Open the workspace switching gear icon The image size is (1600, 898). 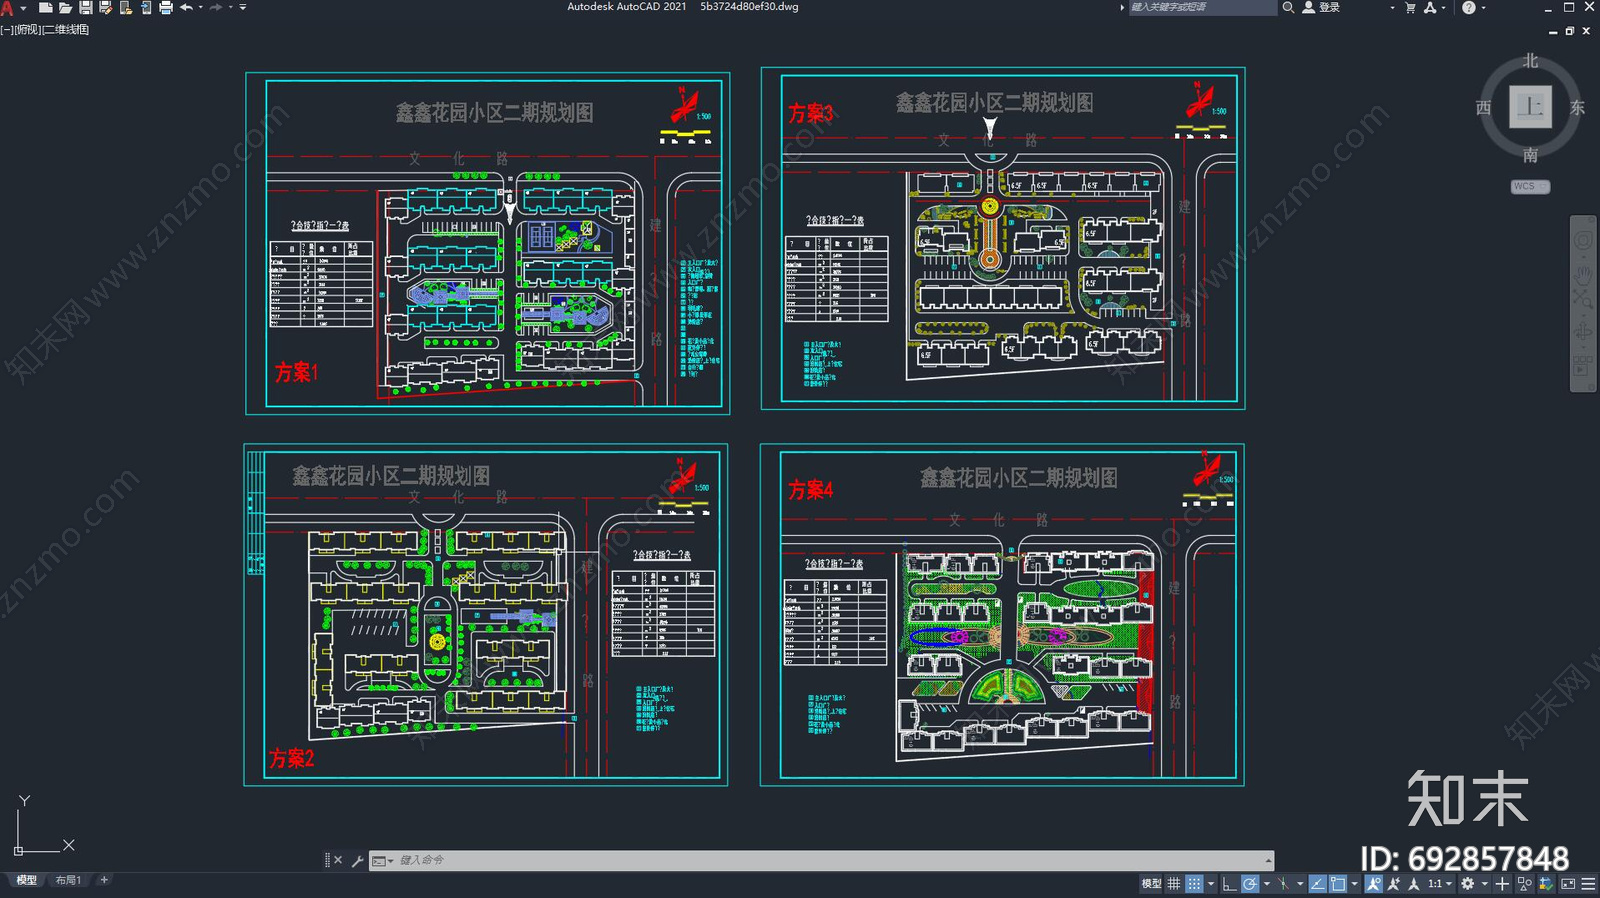point(1468,884)
